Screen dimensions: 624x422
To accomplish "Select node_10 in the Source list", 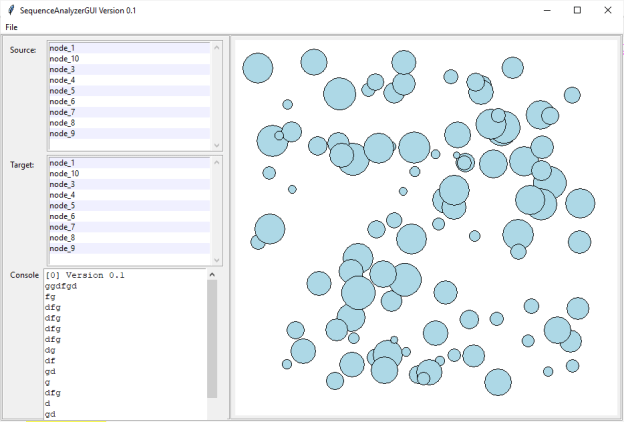I will [65, 59].
